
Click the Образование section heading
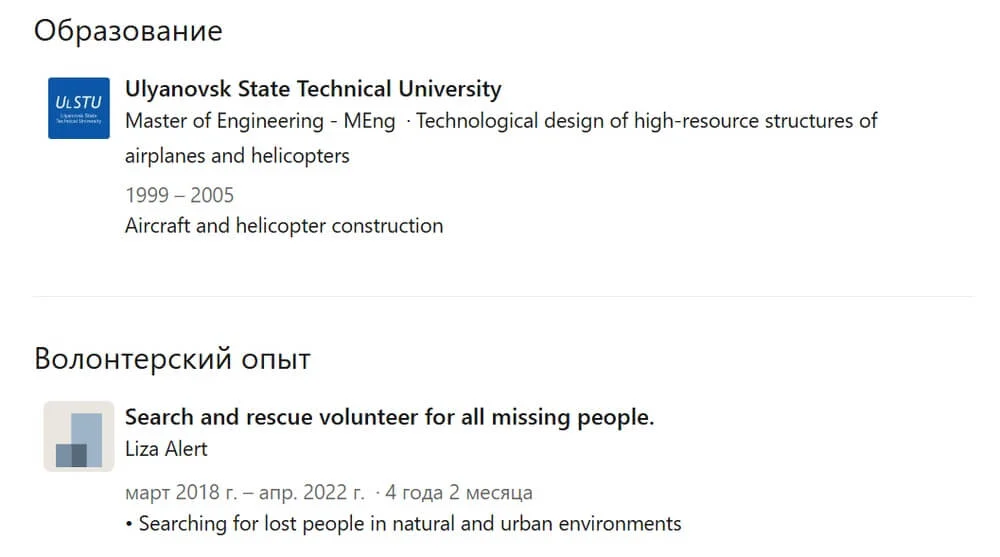[x=128, y=31]
